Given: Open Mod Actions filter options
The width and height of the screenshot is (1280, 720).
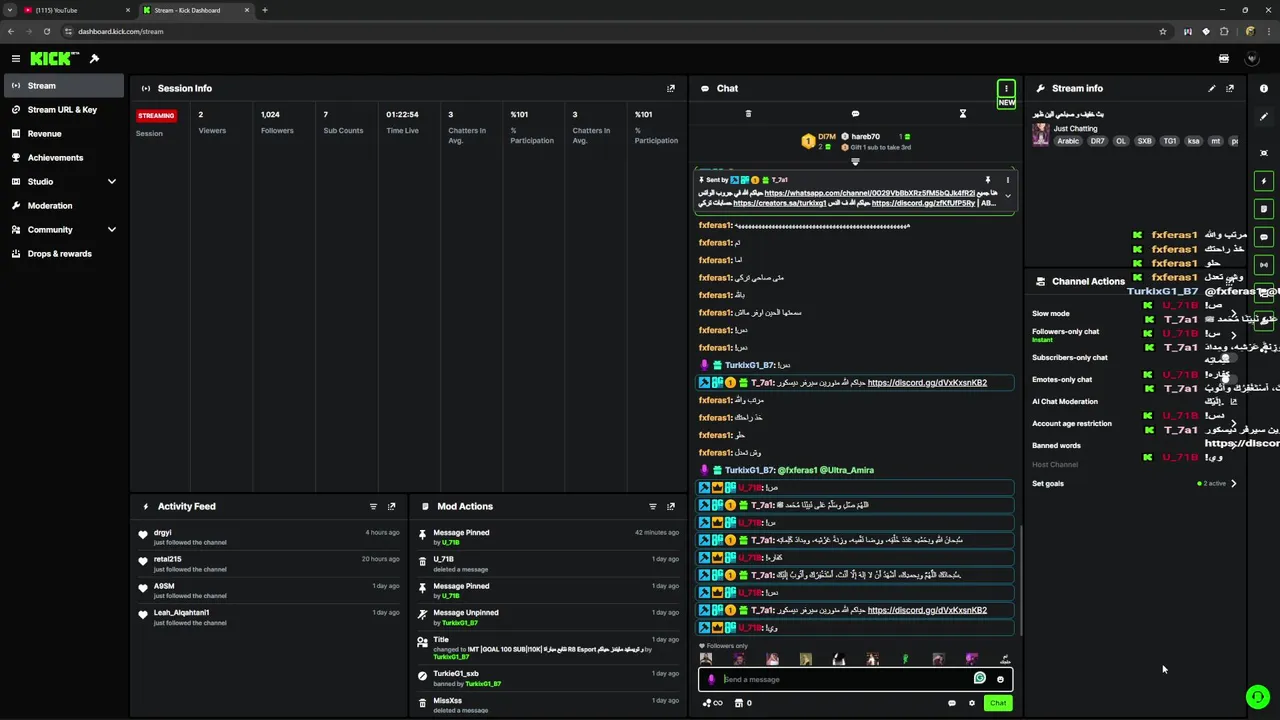Looking at the screenshot, I should tap(653, 506).
